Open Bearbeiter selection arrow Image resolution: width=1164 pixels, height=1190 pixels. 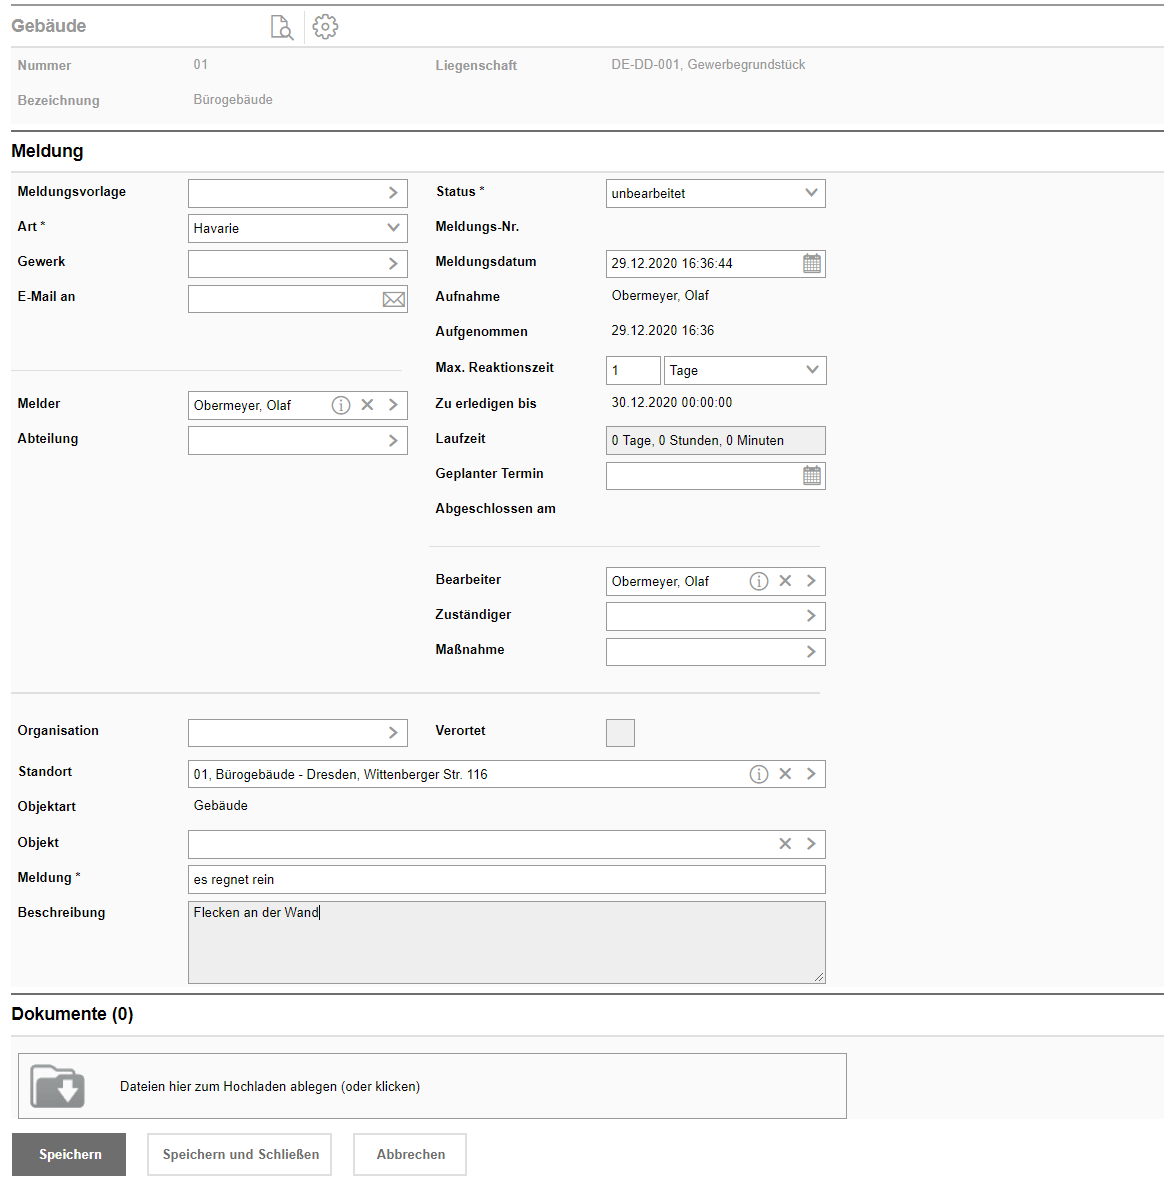(x=811, y=581)
